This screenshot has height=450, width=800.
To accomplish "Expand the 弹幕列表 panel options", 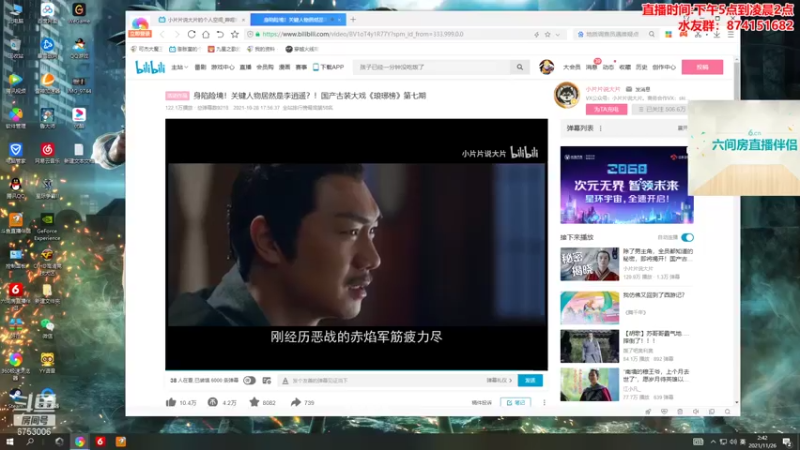I will point(601,128).
